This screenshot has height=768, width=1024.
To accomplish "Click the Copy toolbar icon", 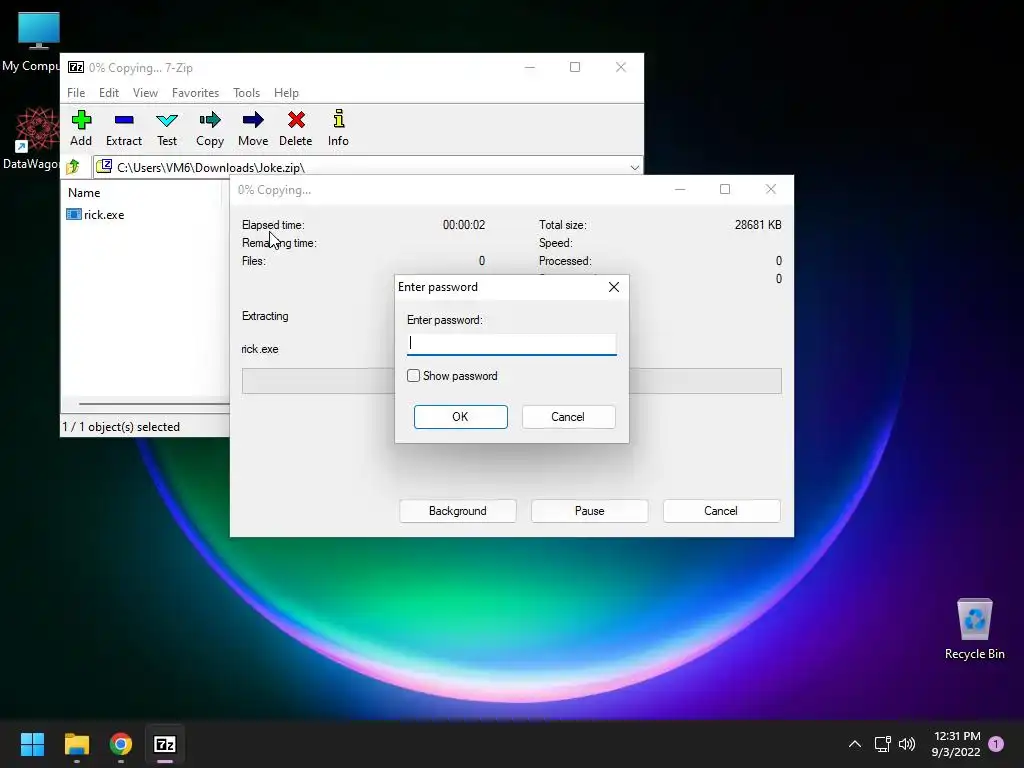I will [210, 128].
